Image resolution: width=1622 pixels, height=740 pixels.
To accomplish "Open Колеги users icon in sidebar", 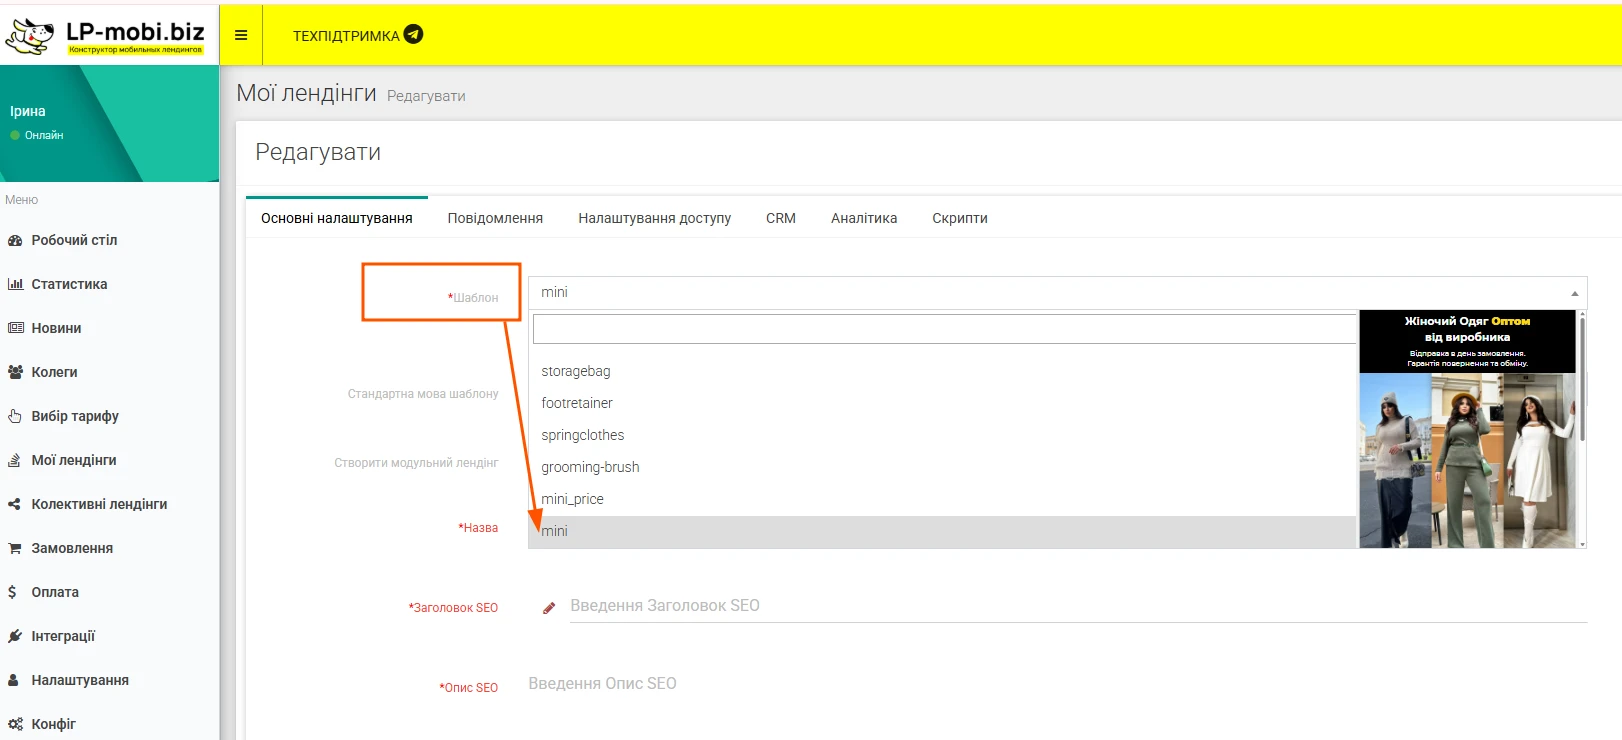I will pyautogui.click(x=15, y=372).
